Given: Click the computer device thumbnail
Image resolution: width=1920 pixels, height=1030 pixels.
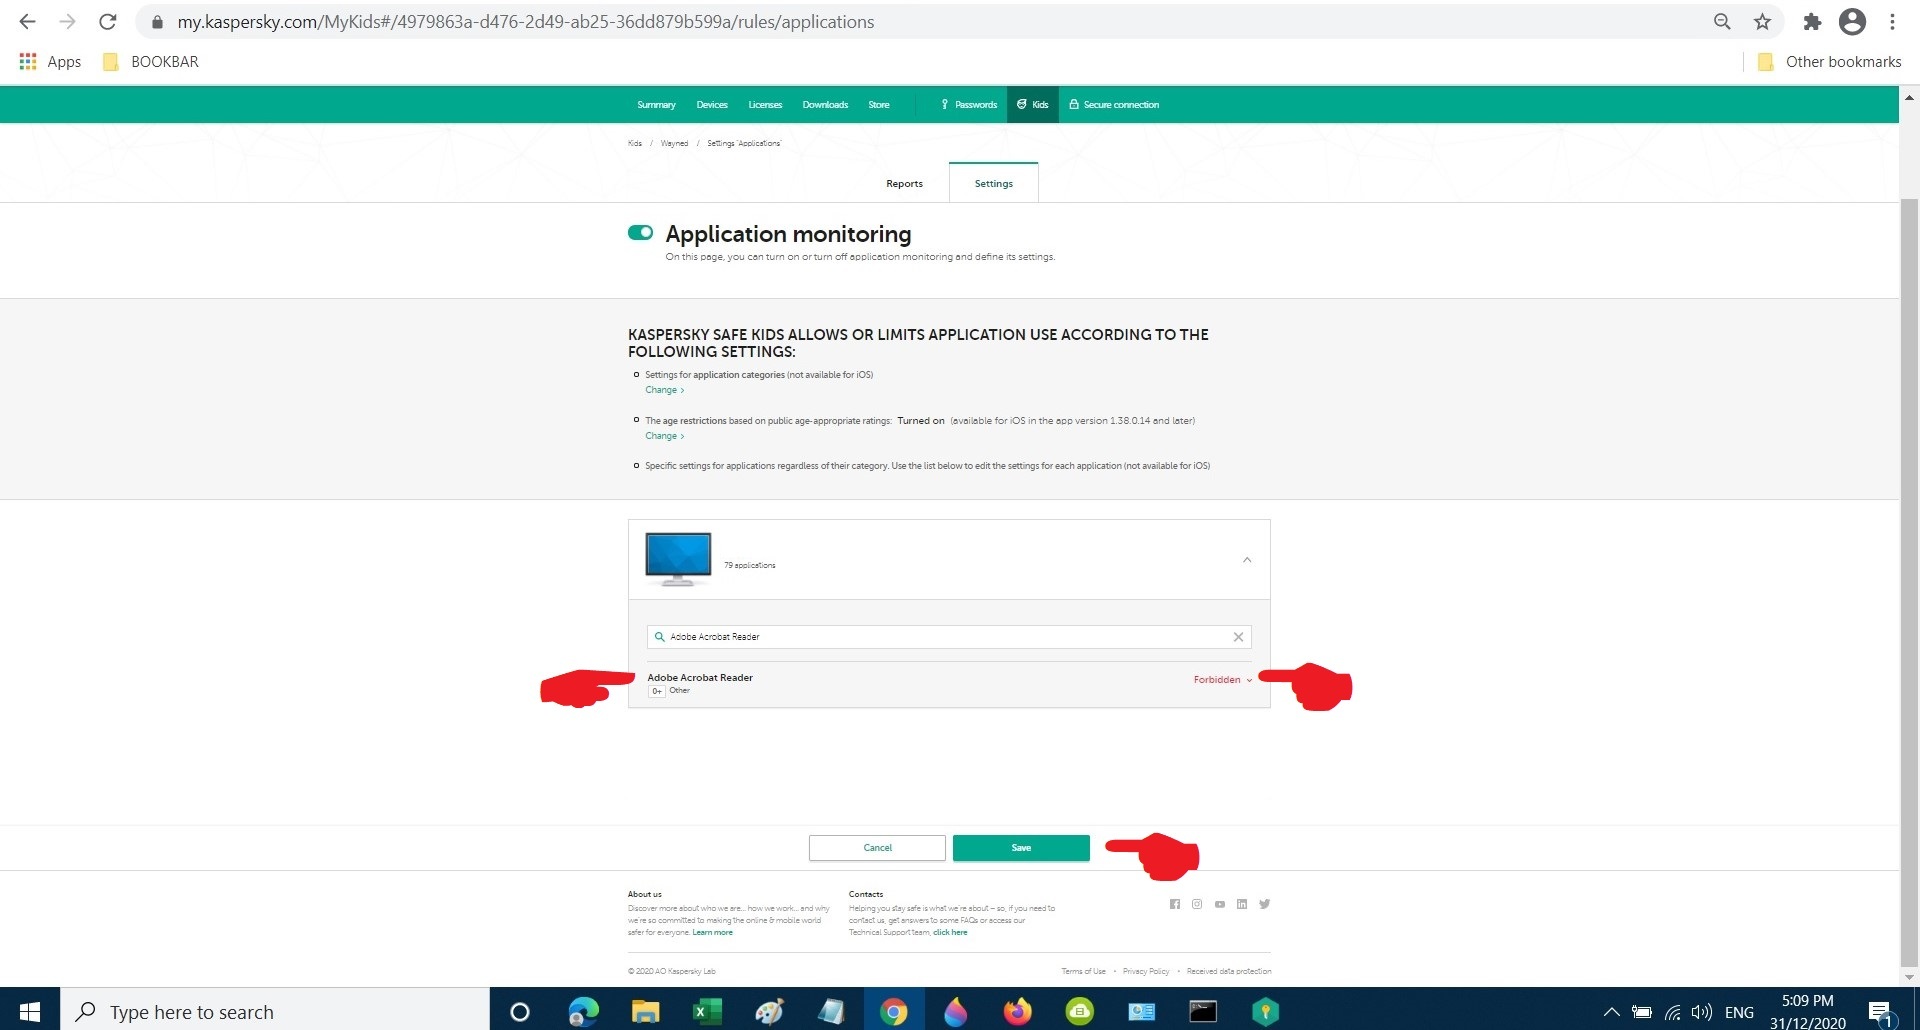Looking at the screenshot, I should point(678,559).
